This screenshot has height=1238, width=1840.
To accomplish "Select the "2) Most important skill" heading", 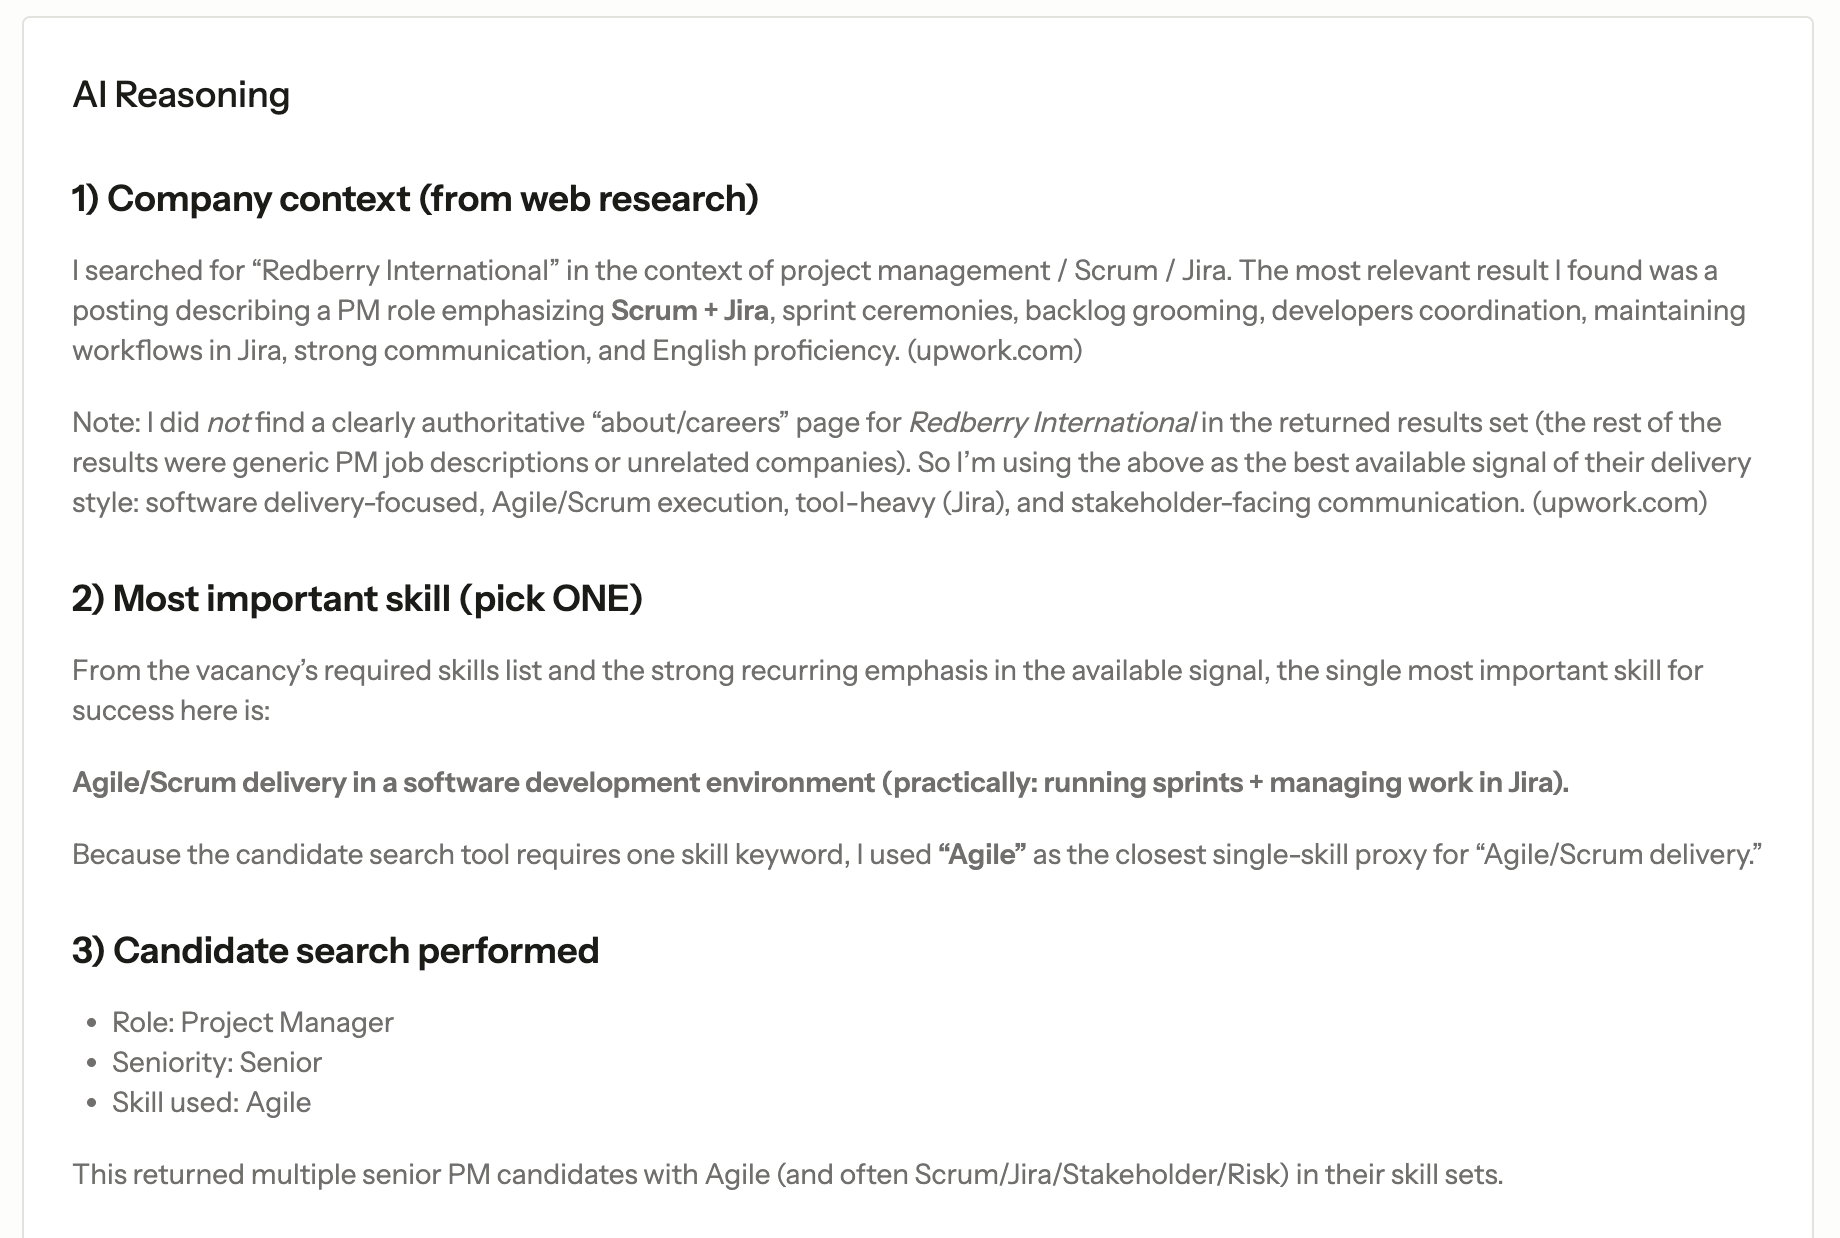I will click(357, 599).
